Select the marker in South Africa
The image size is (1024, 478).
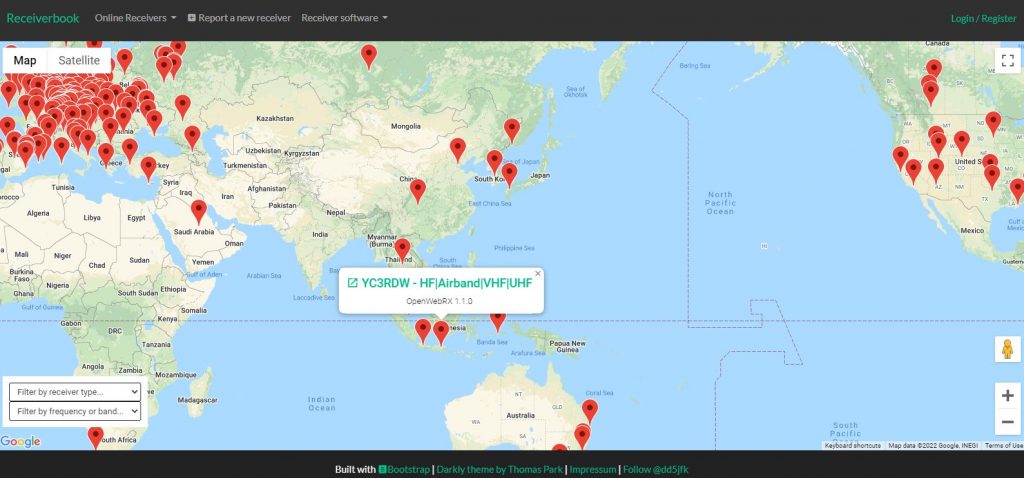(95, 437)
